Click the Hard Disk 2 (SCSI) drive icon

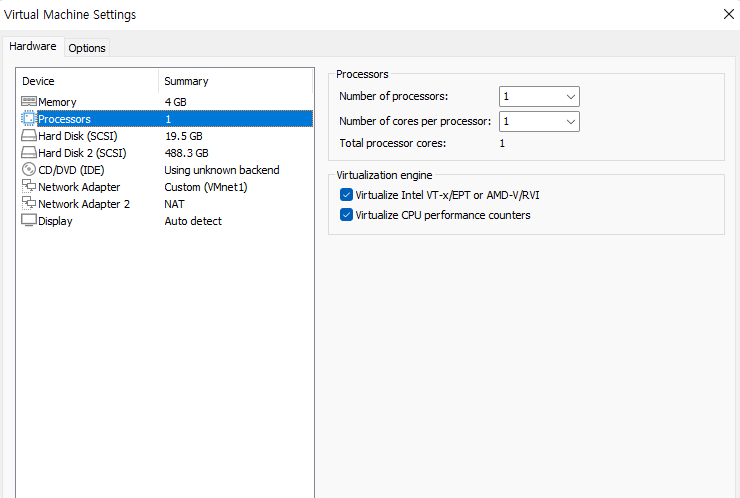coord(29,152)
